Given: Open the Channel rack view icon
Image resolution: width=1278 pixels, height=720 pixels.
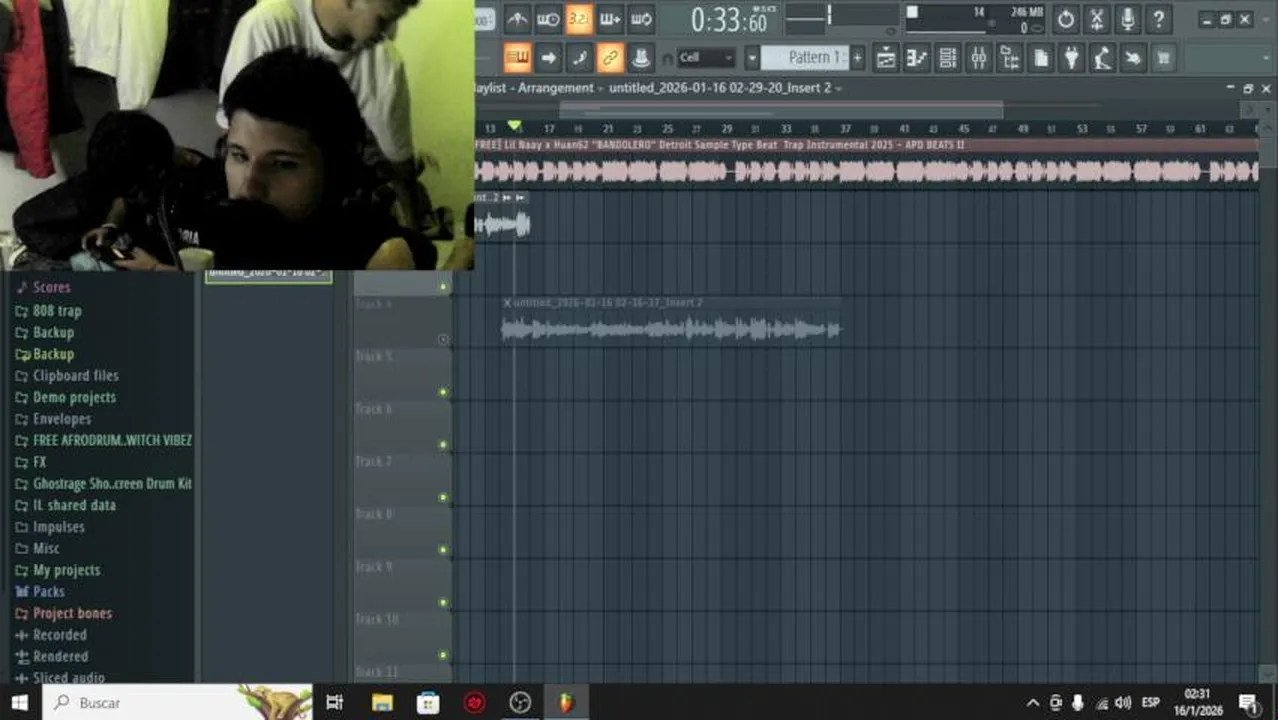Looking at the screenshot, I should 948,58.
